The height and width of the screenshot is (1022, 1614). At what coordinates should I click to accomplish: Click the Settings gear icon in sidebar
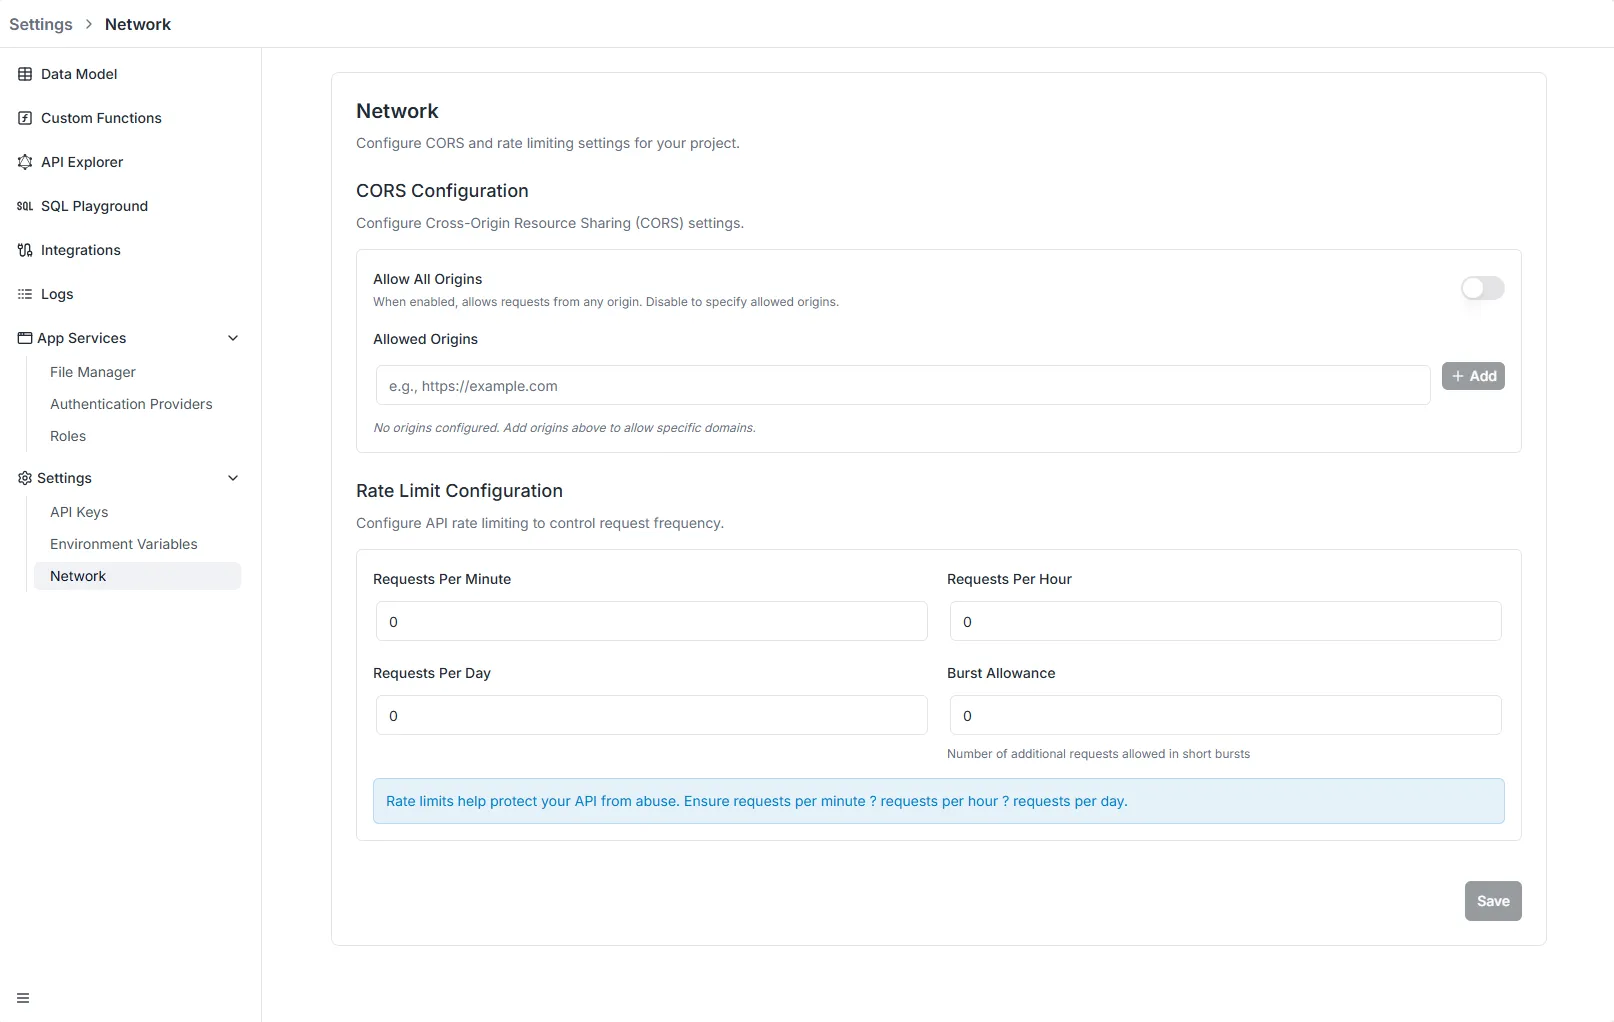click(25, 478)
